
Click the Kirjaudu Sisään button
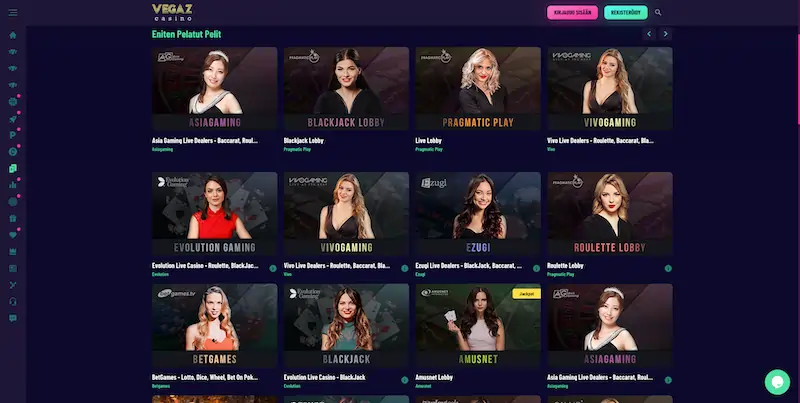[572, 12]
